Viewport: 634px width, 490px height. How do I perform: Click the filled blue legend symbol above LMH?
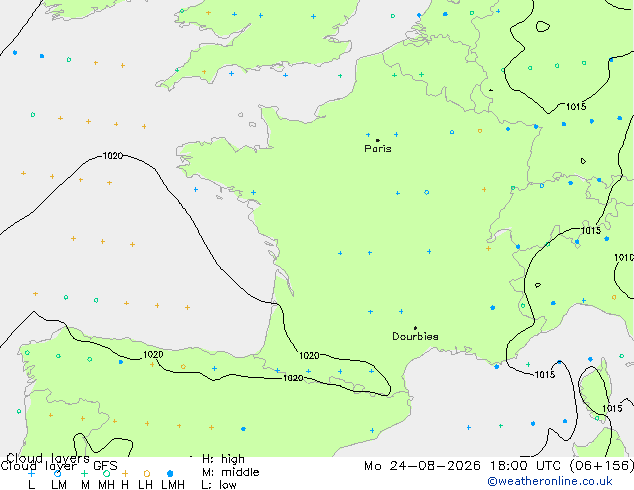(x=170, y=473)
